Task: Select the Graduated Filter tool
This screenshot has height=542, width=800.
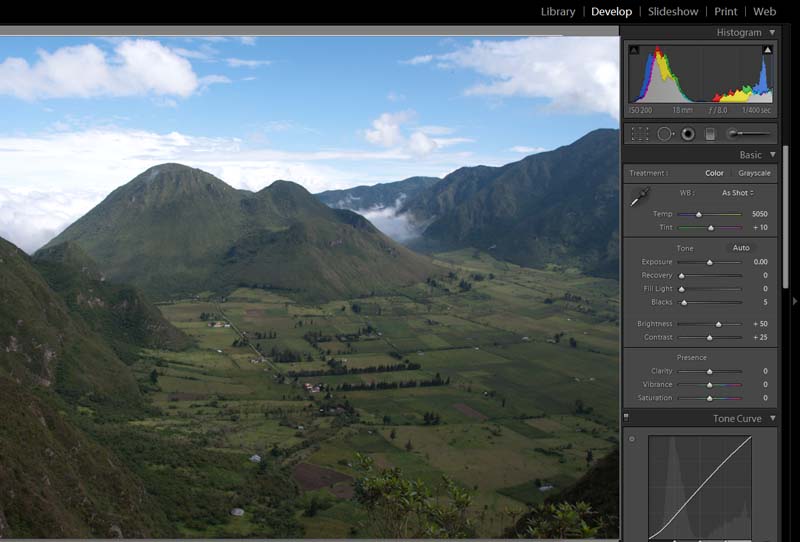Action: click(710, 134)
